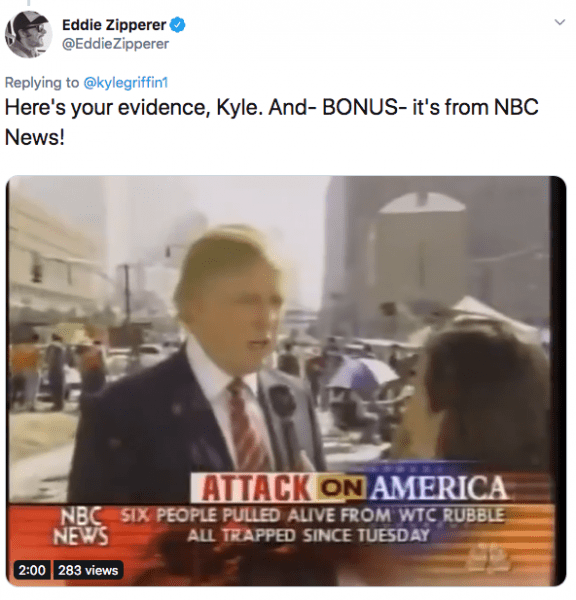Viewport: 576px width, 600px height.
Task: Click the word "News!" in the tweet
Action: pos(34,137)
